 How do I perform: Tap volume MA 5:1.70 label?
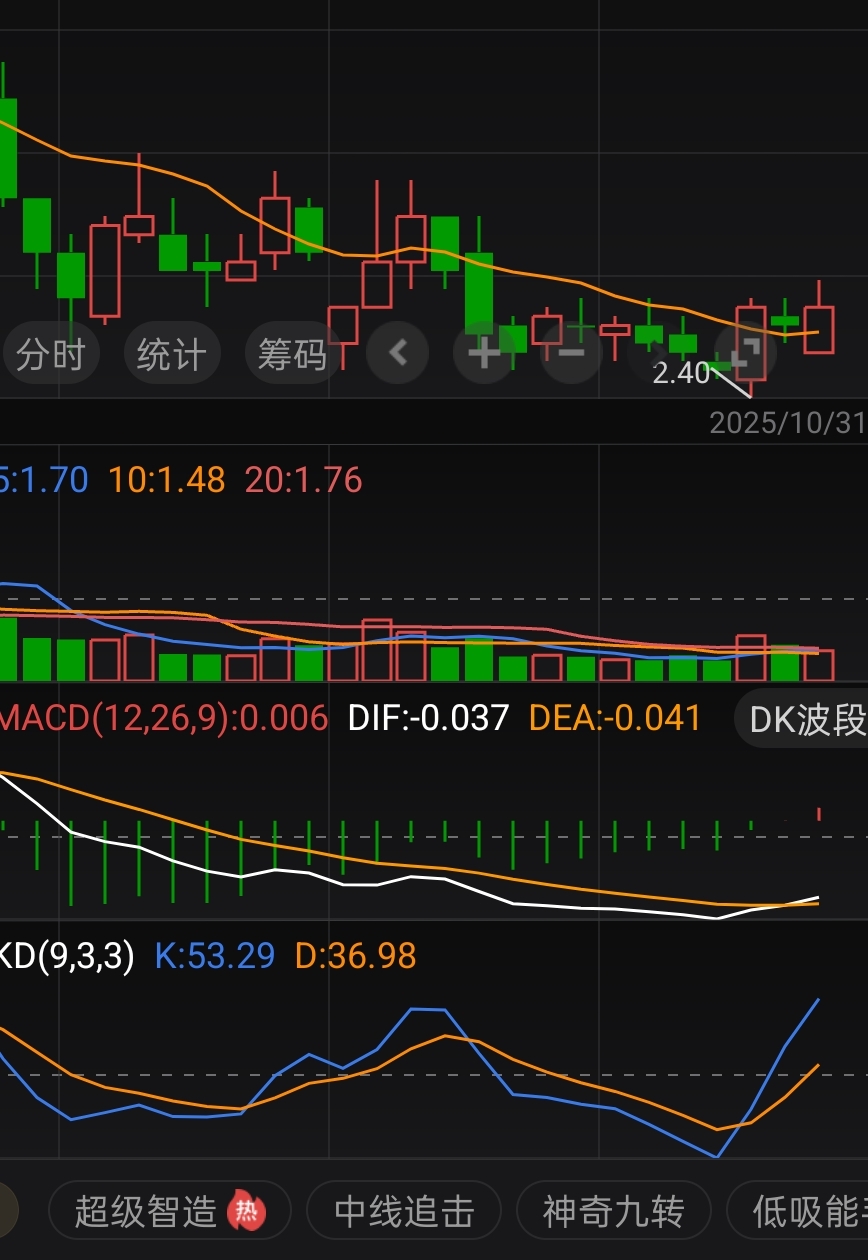tap(44, 480)
